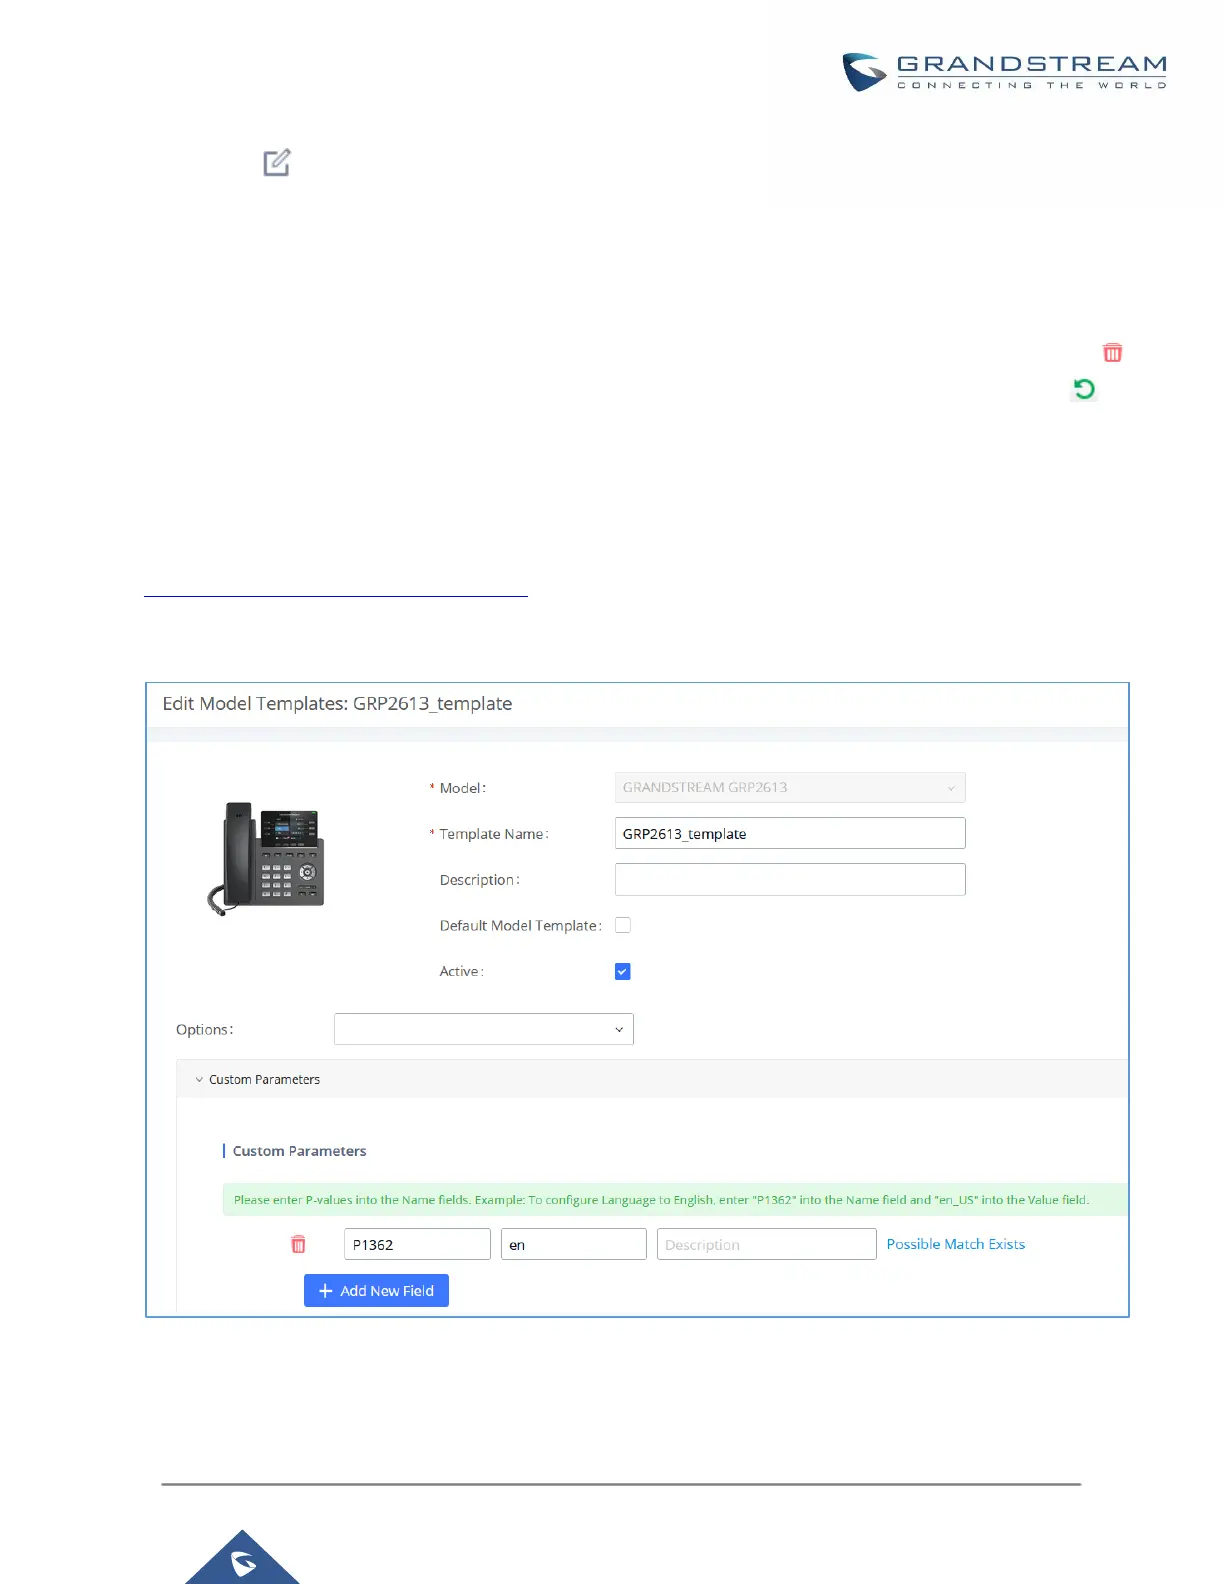1224x1584 pixels.
Task: Click the green P-values hint message
Action: [x=675, y=1200]
